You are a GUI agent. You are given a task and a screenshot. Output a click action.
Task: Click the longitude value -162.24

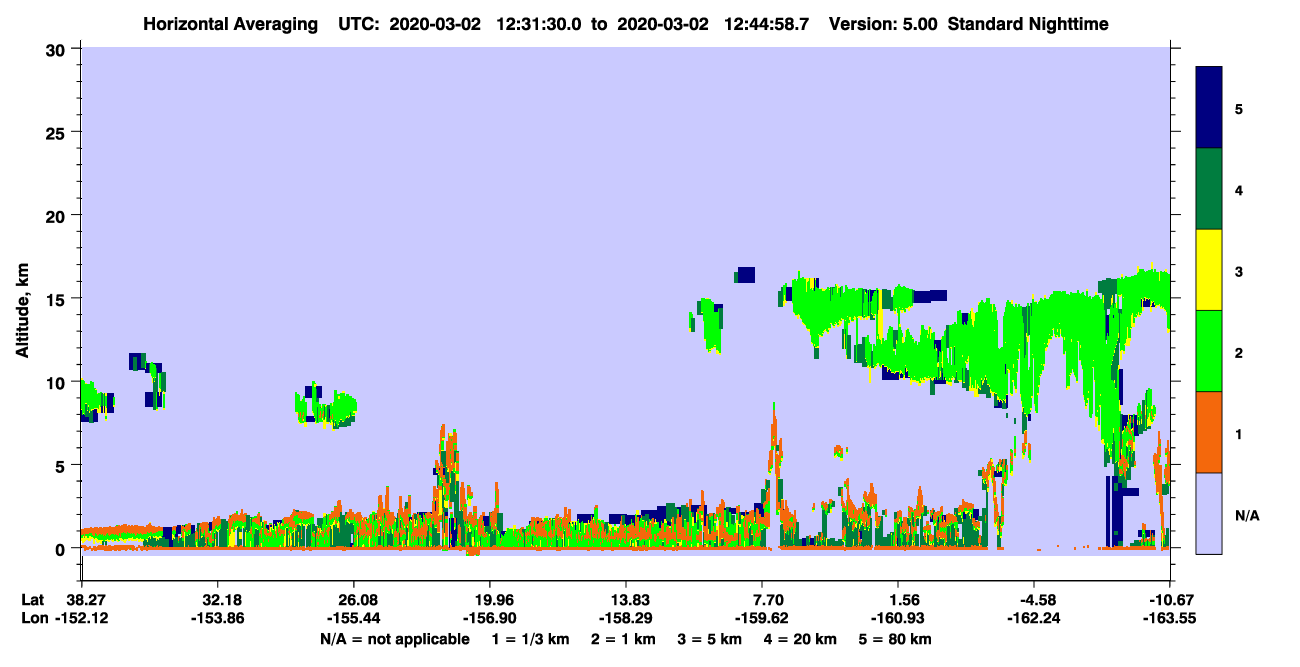click(1034, 619)
